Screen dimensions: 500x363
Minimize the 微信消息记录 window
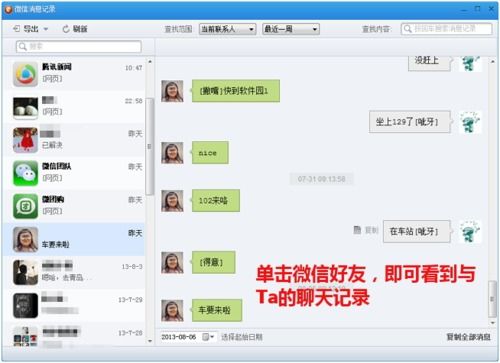point(464,9)
